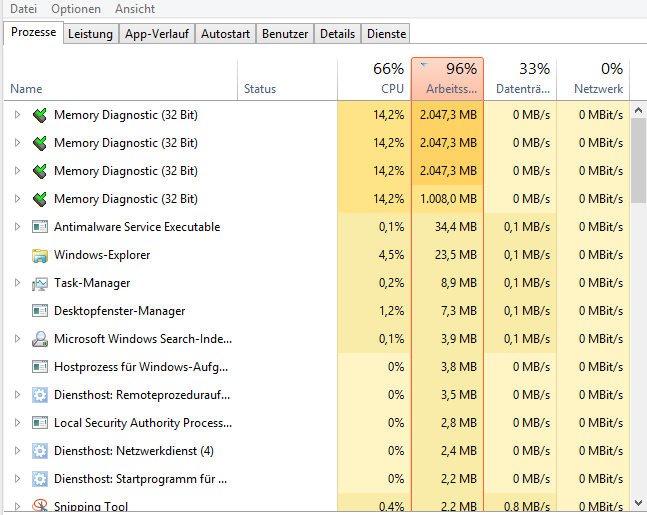Click the Local Security Authority Process icon

coord(40,423)
